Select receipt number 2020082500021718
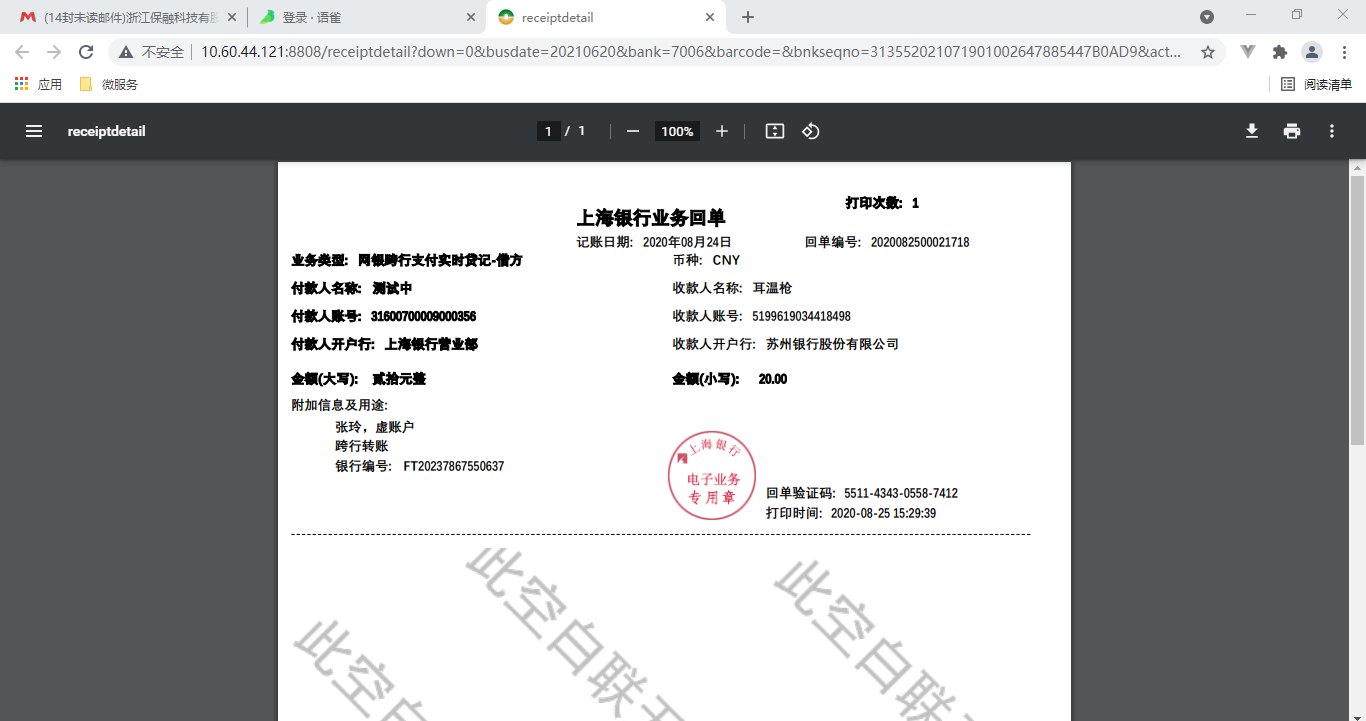The width and height of the screenshot is (1366, 721). (920, 242)
